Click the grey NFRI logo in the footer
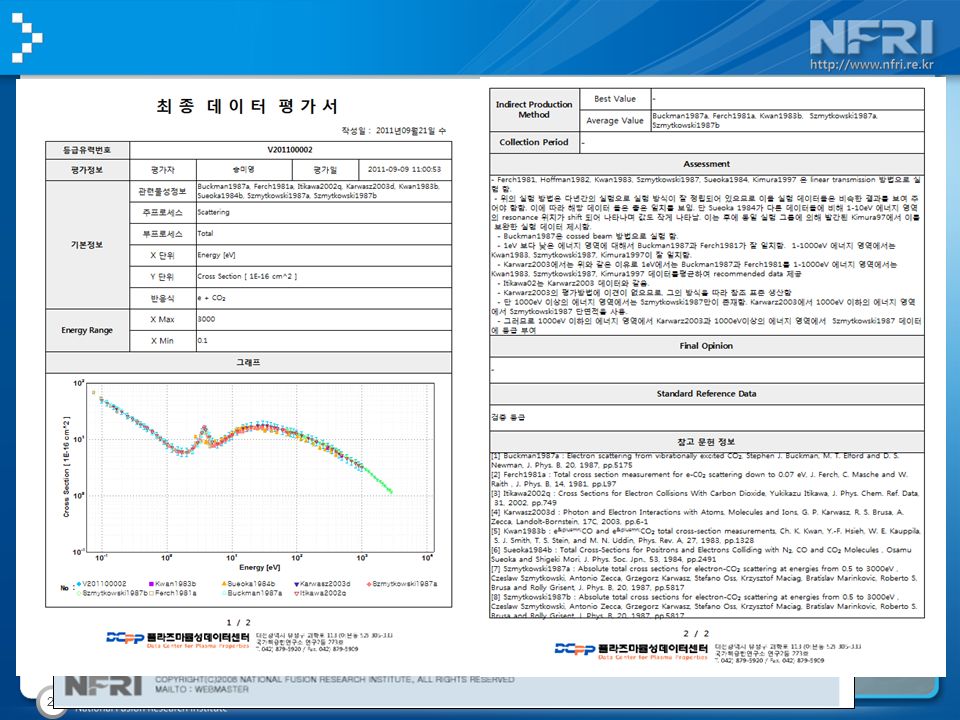Viewport: 960px width, 720px height. tap(103, 686)
